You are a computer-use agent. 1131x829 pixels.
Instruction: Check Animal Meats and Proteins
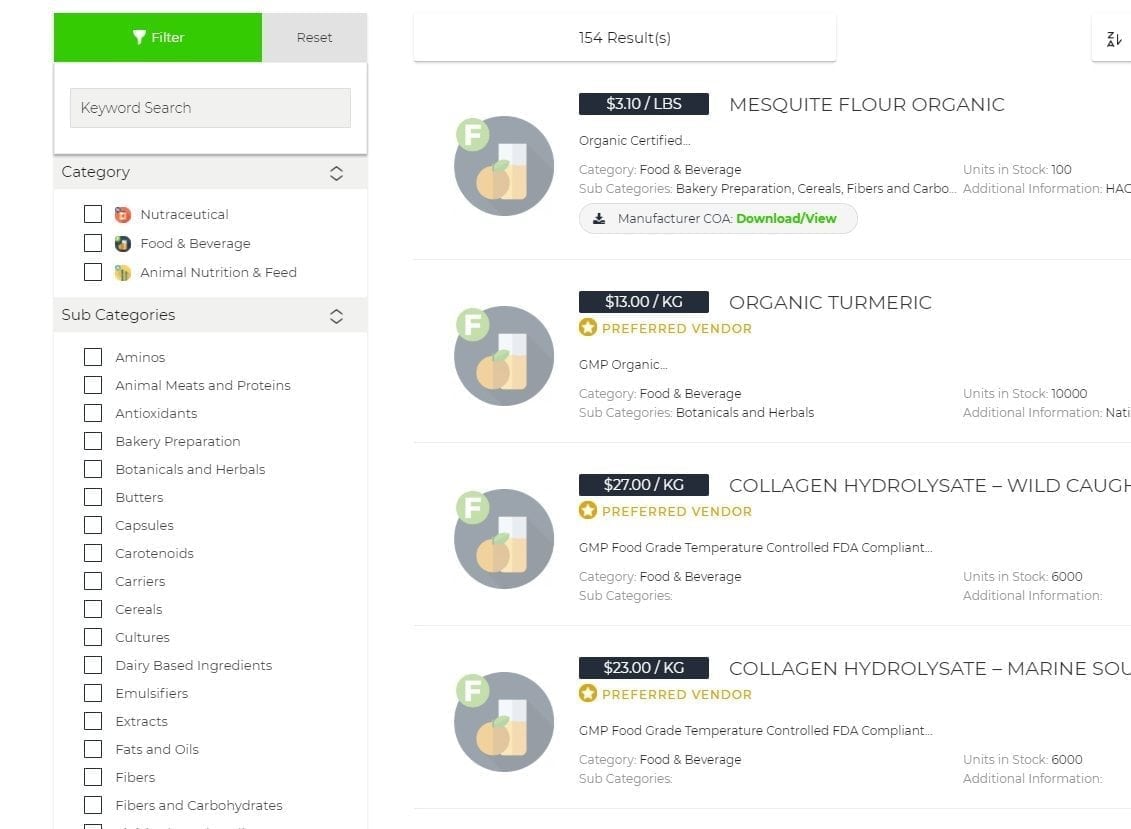point(93,385)
